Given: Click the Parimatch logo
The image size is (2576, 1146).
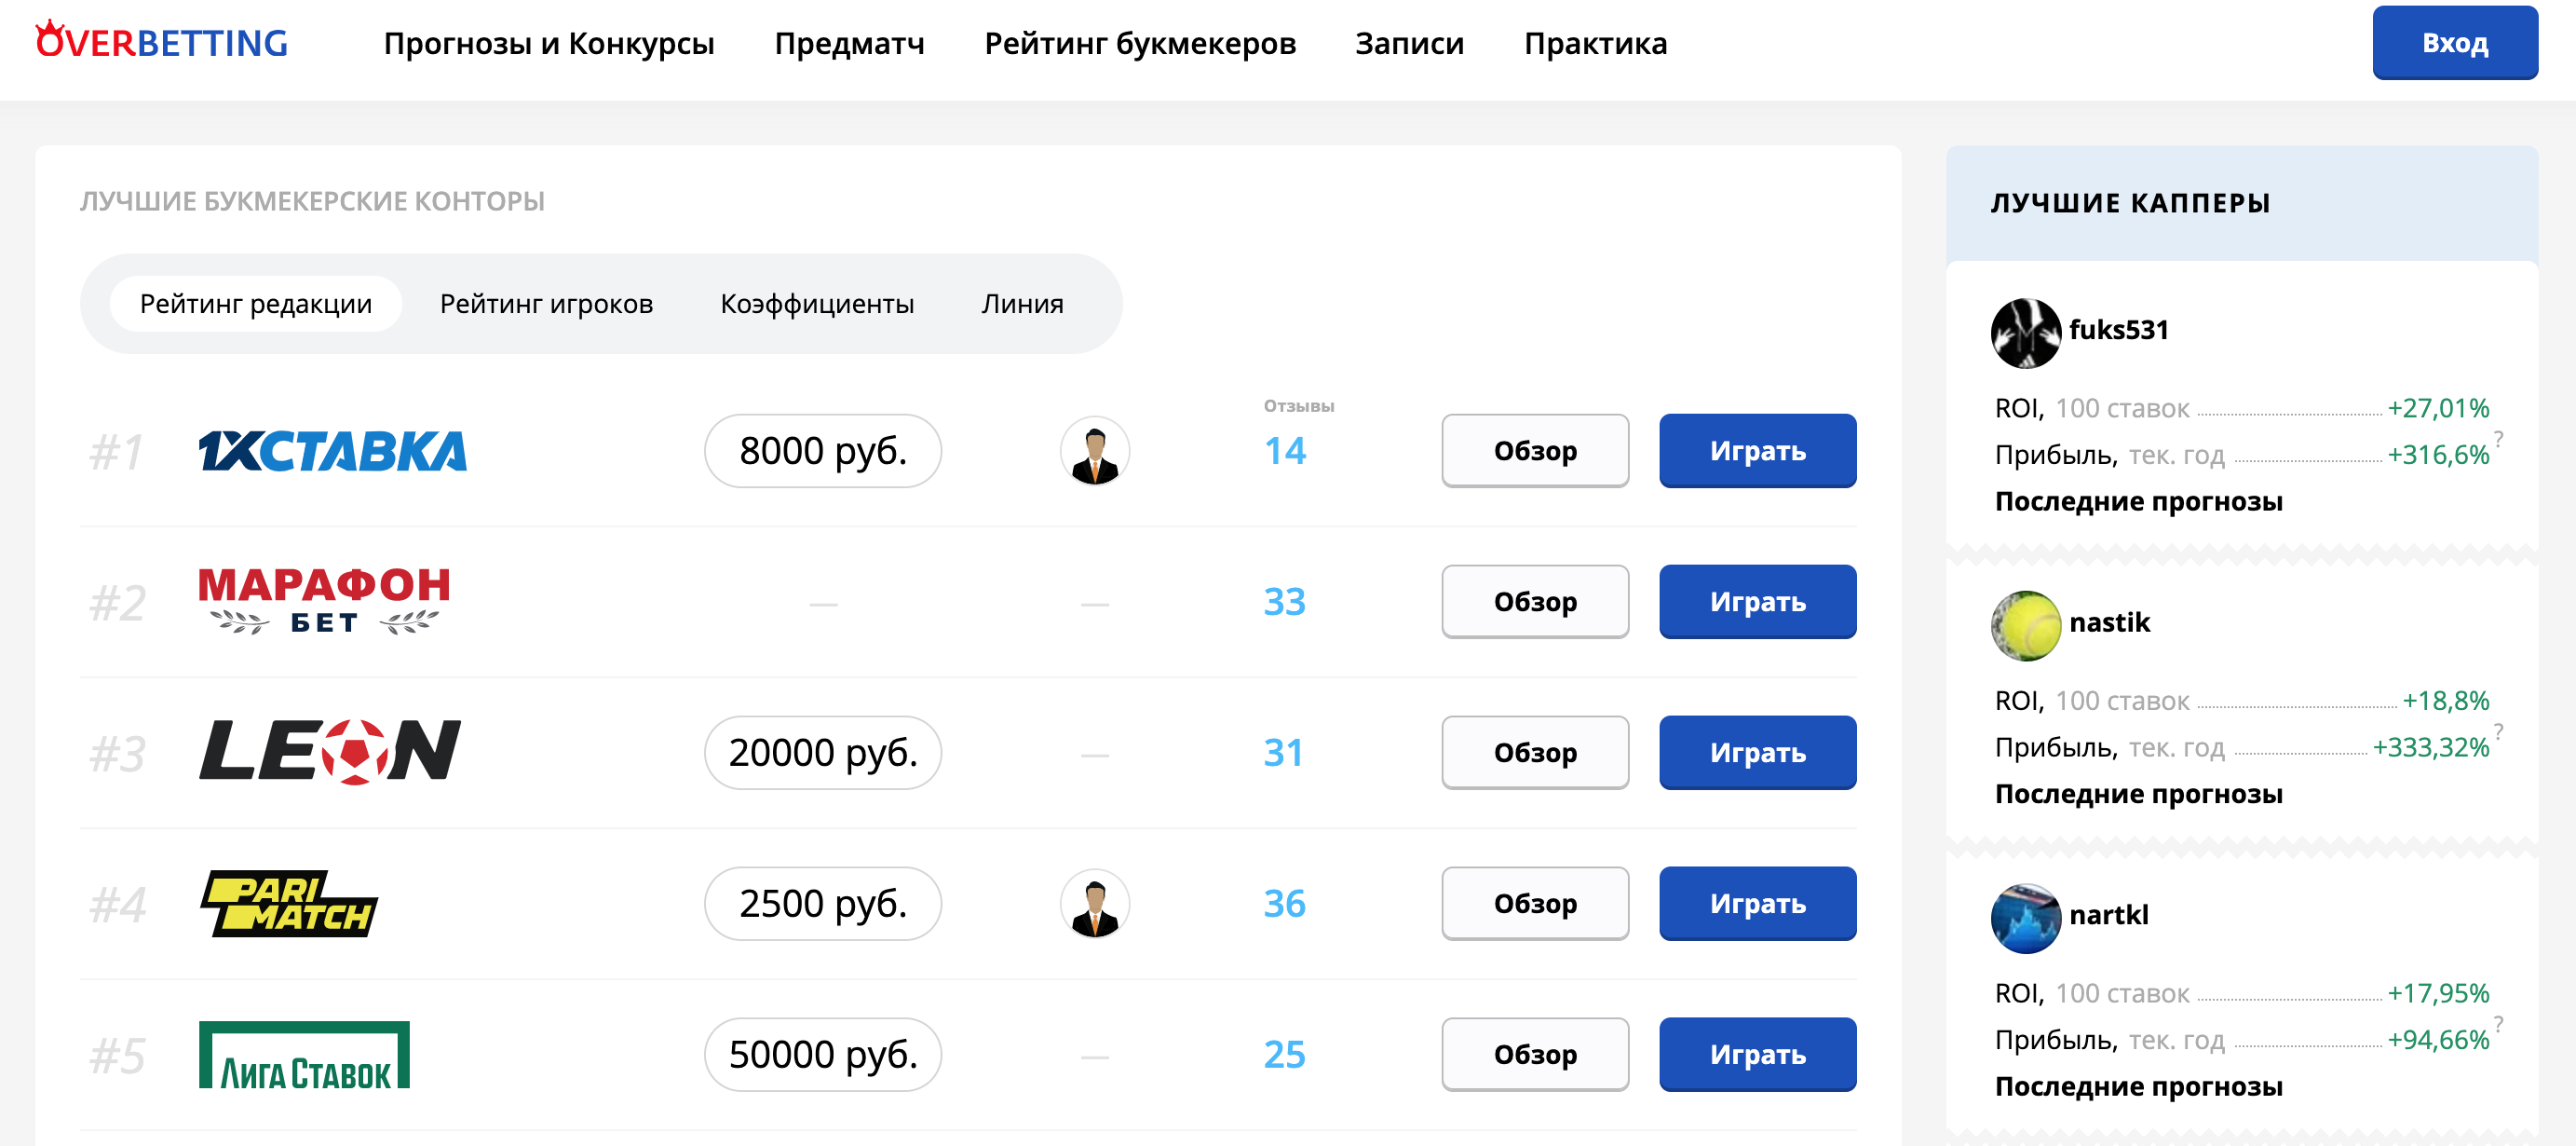Looking at the screenshot, I should point(289,903).
